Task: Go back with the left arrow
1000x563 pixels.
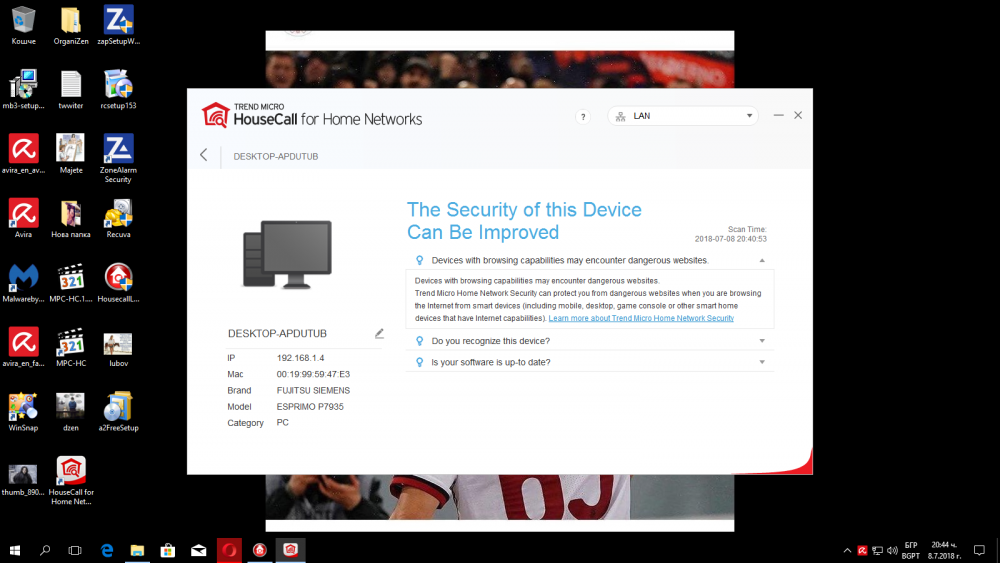Action: coord(204,155)
